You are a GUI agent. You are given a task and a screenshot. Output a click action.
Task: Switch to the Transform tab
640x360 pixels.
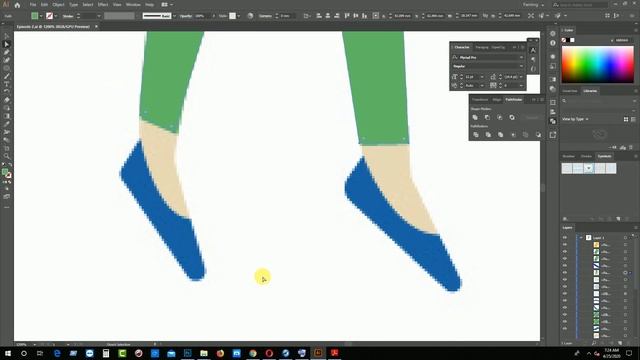coord(480,100)
